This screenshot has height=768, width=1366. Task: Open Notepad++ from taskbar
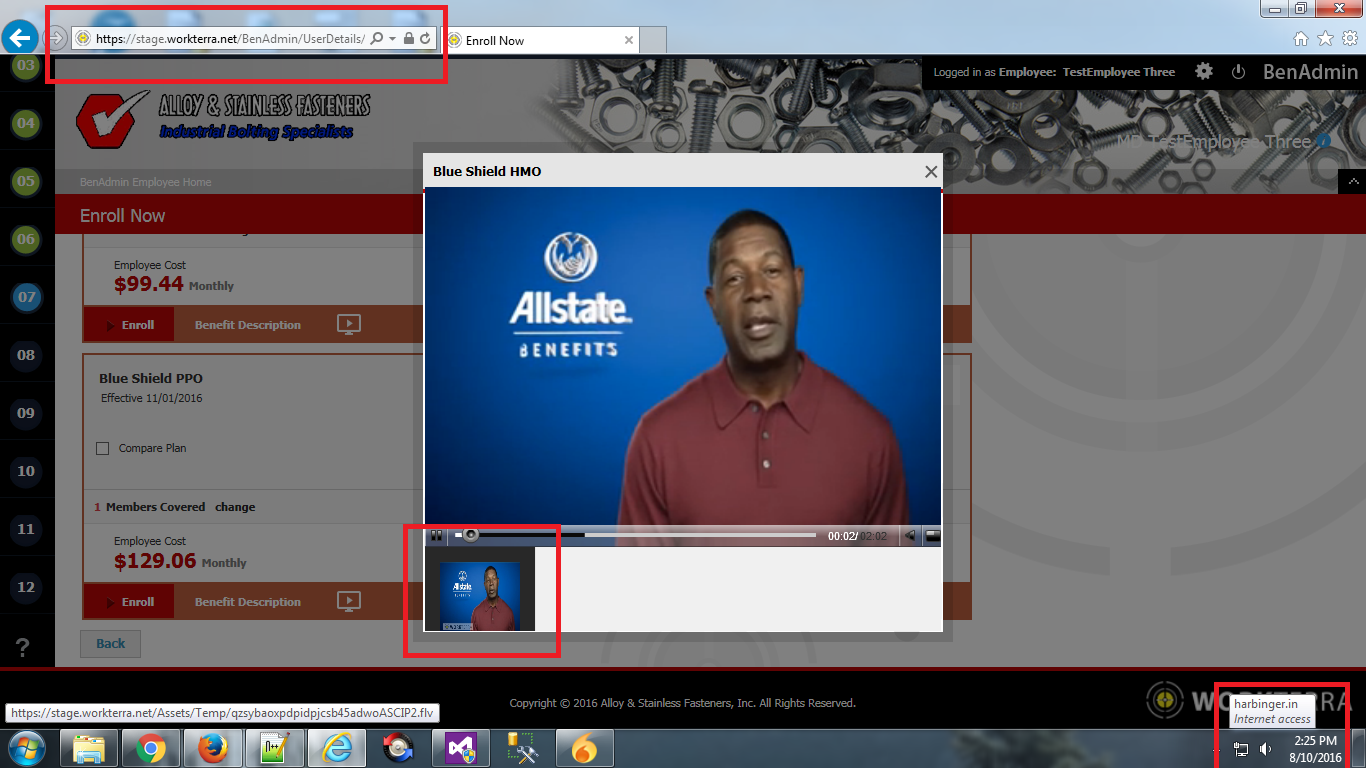pos(275,748)
